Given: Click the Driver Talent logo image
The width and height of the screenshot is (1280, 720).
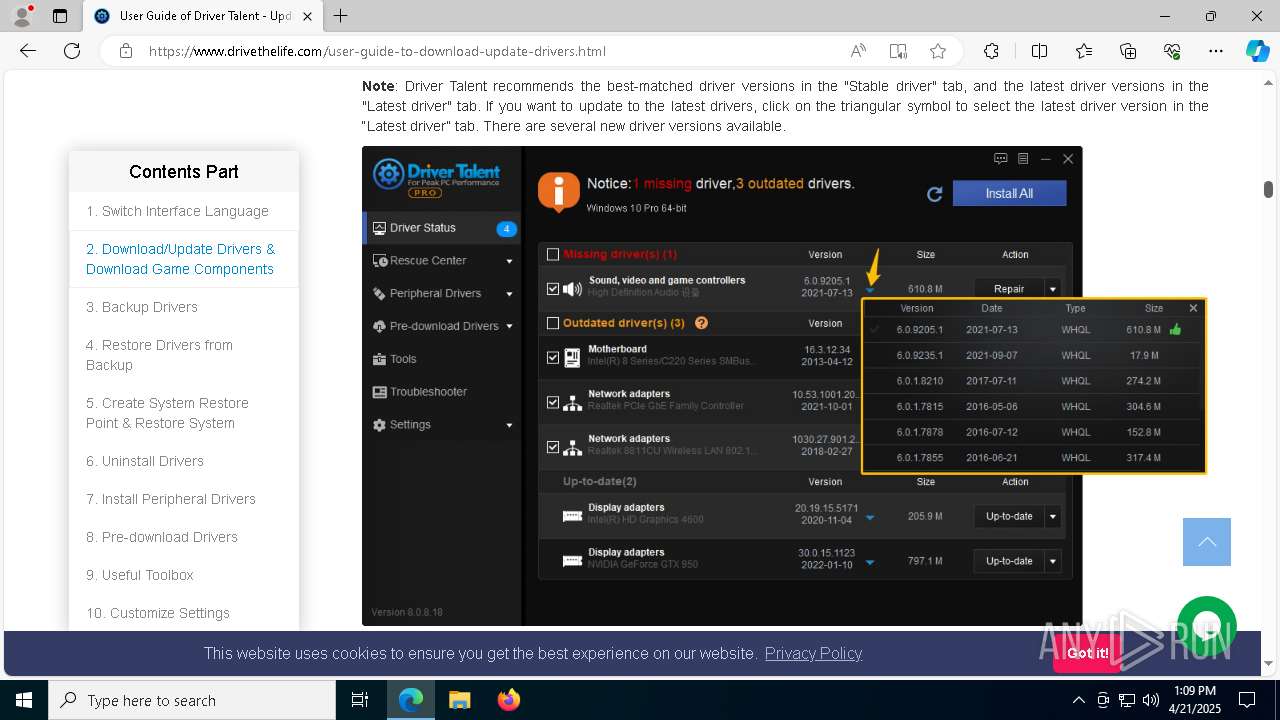Looking at the screenshot, I should click(436, 176).
